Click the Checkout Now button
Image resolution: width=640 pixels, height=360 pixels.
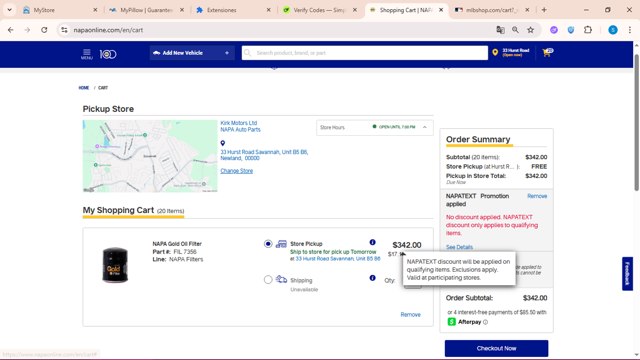496,348
